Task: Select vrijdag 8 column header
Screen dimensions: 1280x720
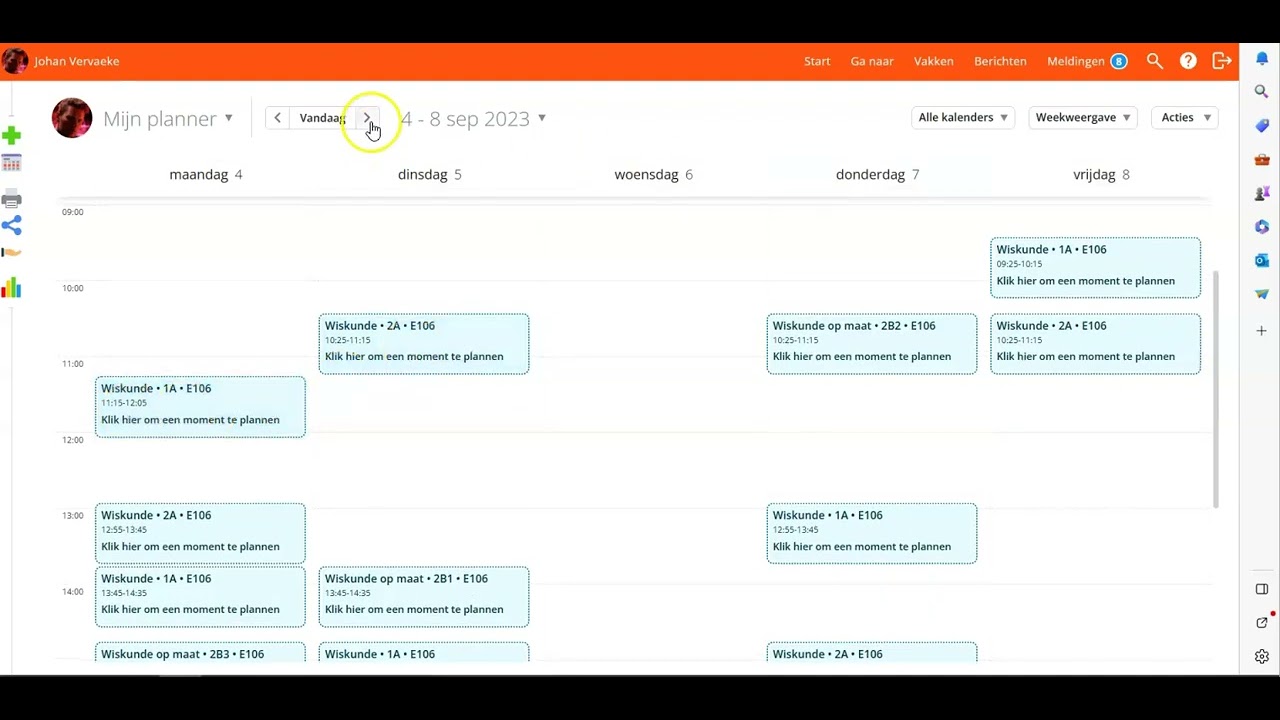Action: 1102,174
